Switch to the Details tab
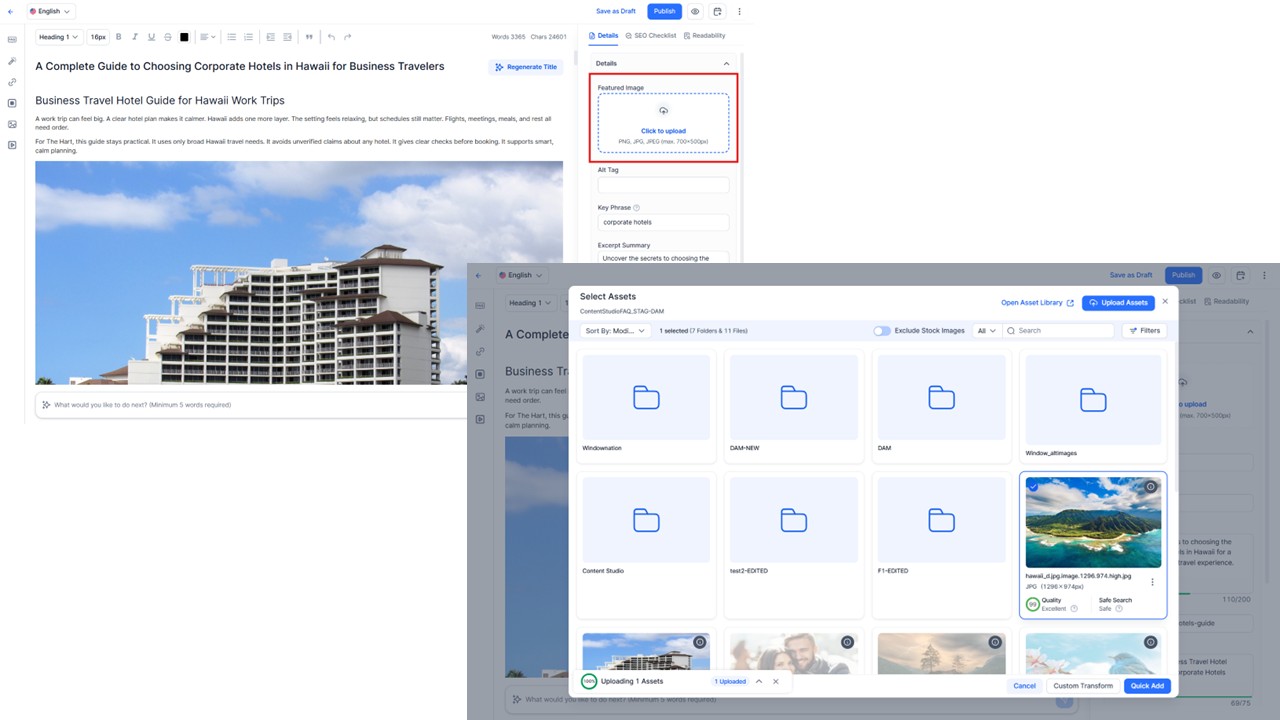Viewport: 1280px width, 720px height. click(603, 36)
